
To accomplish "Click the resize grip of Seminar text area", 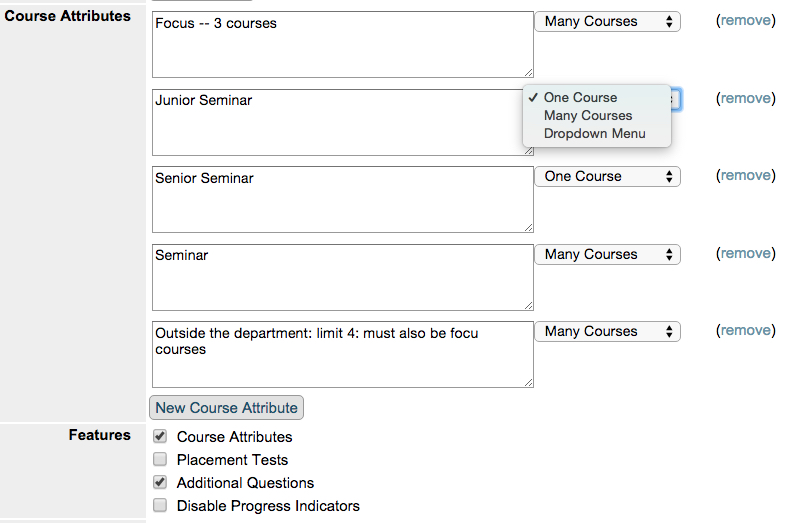I will 528,305.
